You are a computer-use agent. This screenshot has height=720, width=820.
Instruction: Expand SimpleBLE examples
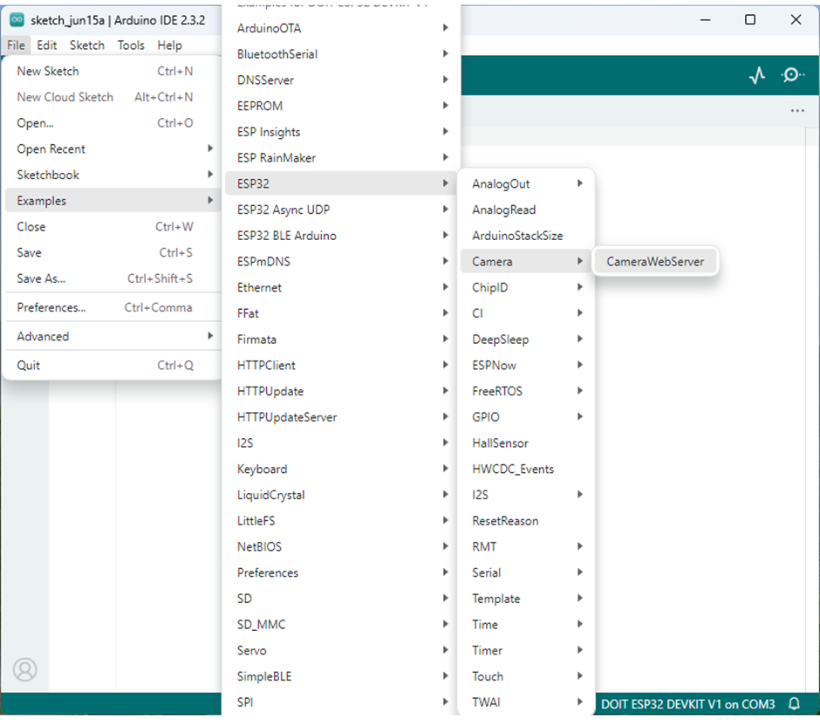pyautogui.click(x=341, y=677)
